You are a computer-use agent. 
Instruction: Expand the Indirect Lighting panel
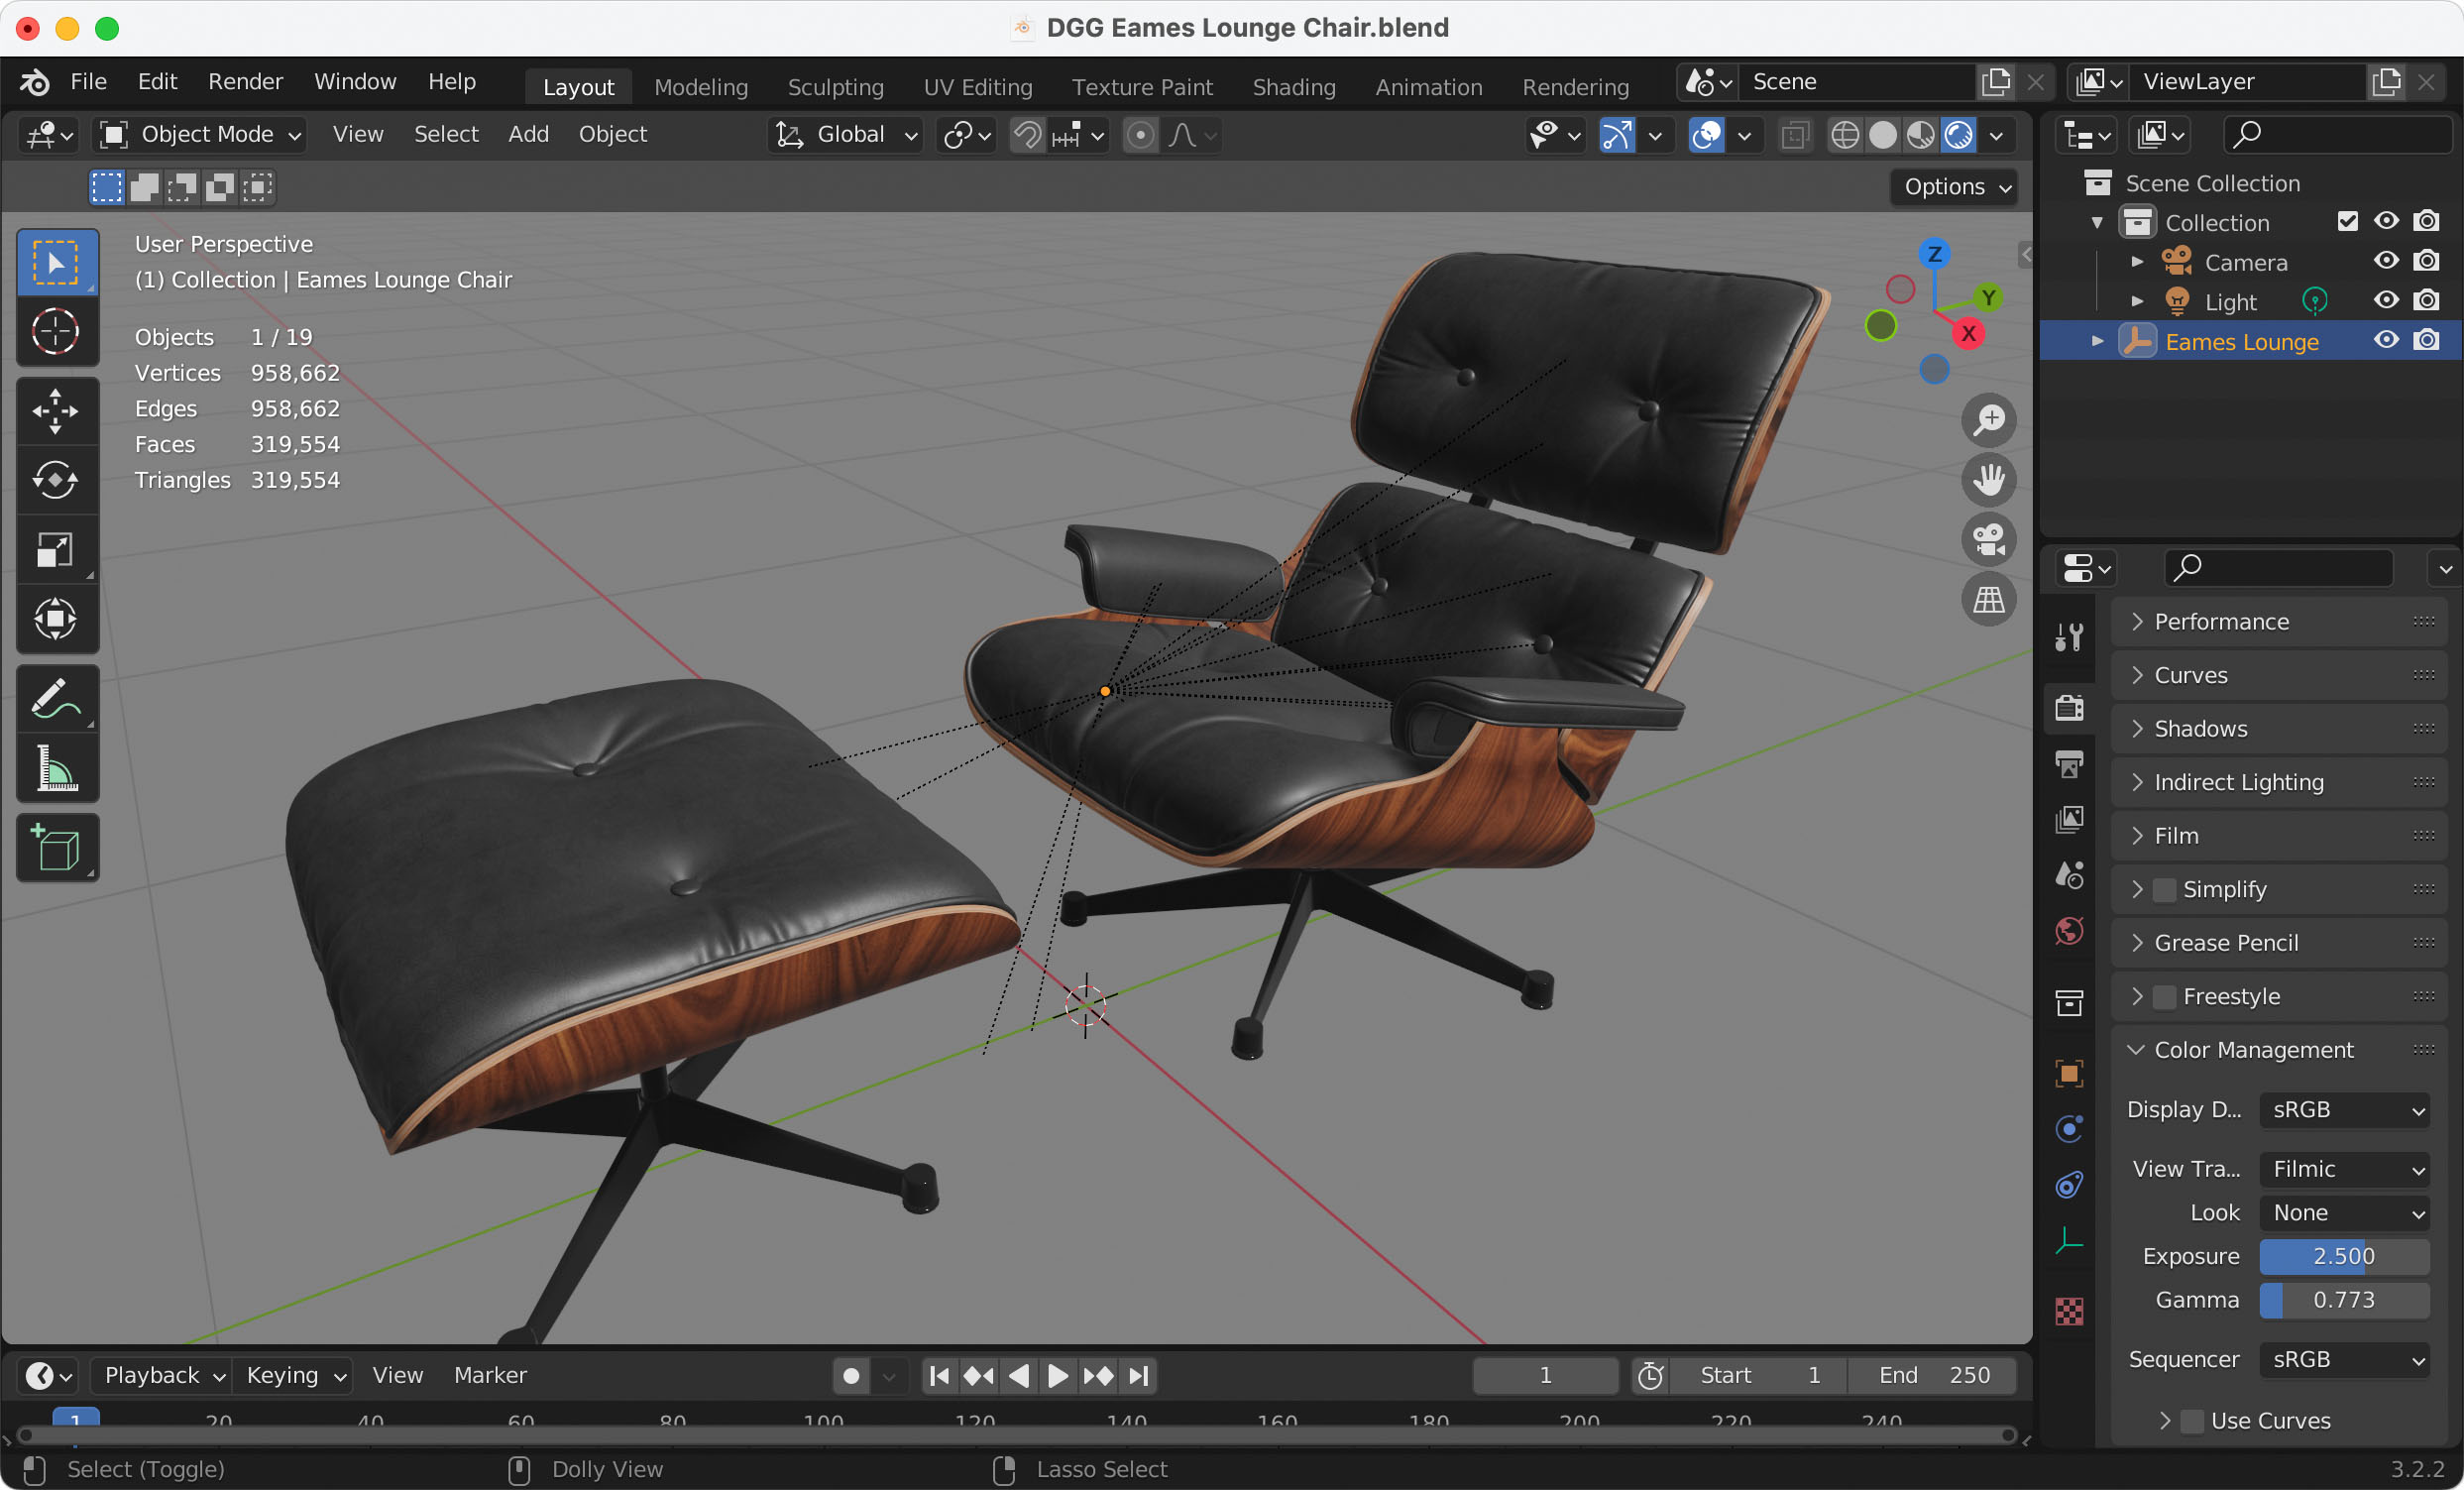point(2279,782)
